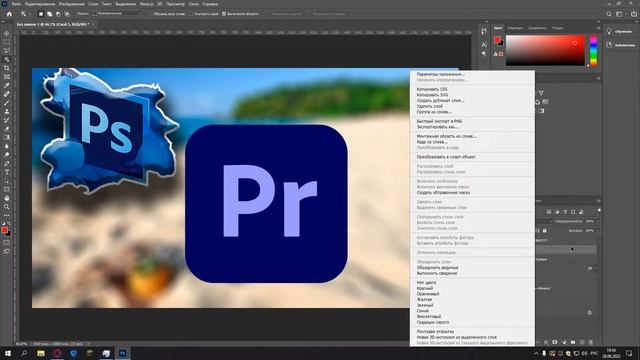
Task: Show hidden tray icons chevron
Action: [536, 353]
